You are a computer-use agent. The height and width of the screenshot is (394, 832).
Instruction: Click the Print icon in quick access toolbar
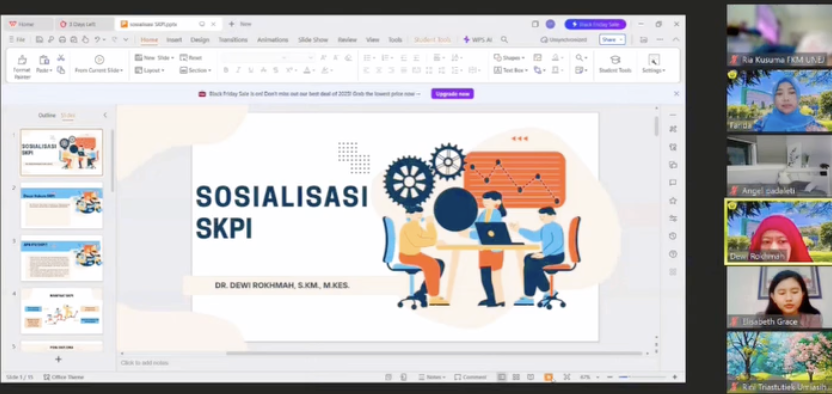pos(62,40)
